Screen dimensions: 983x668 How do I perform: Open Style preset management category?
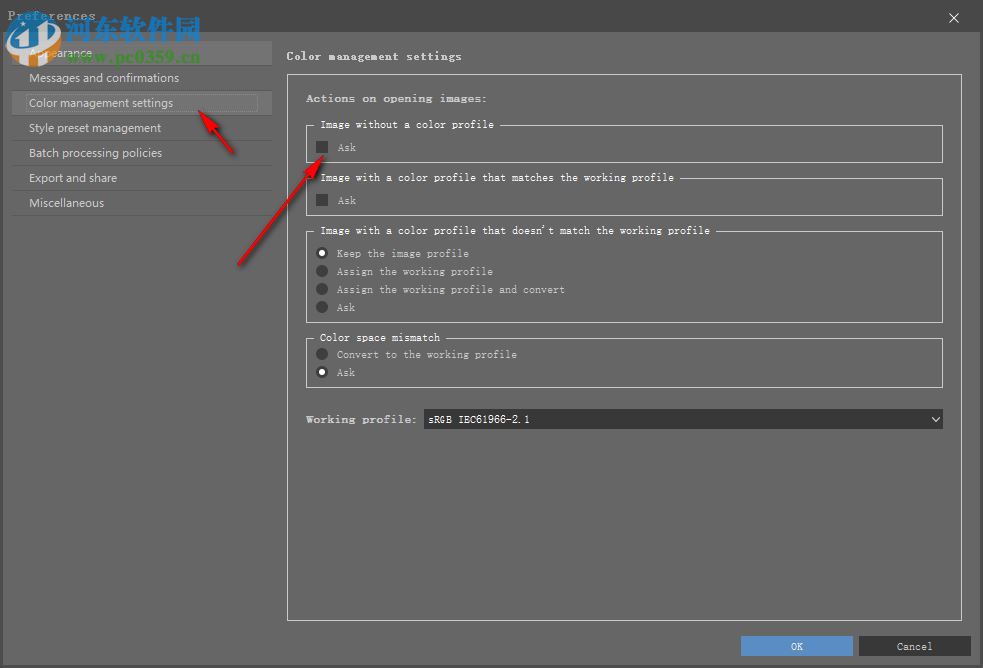pos(142,128)
